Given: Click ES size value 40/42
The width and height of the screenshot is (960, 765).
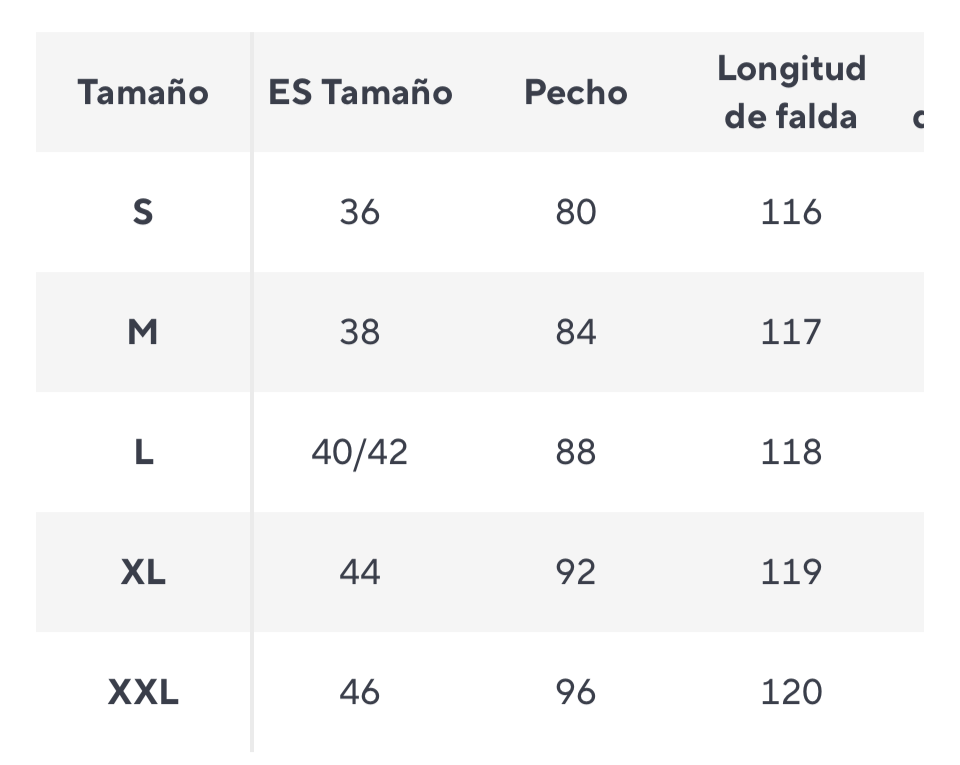Looking at the screenshot, I should click(x=360, y=452).
